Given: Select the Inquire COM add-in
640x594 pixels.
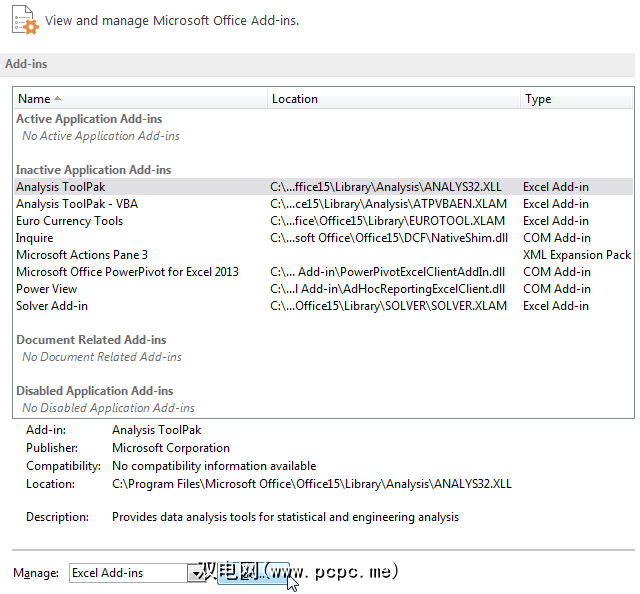Looking at the screenshot, I should click(35, 238).
